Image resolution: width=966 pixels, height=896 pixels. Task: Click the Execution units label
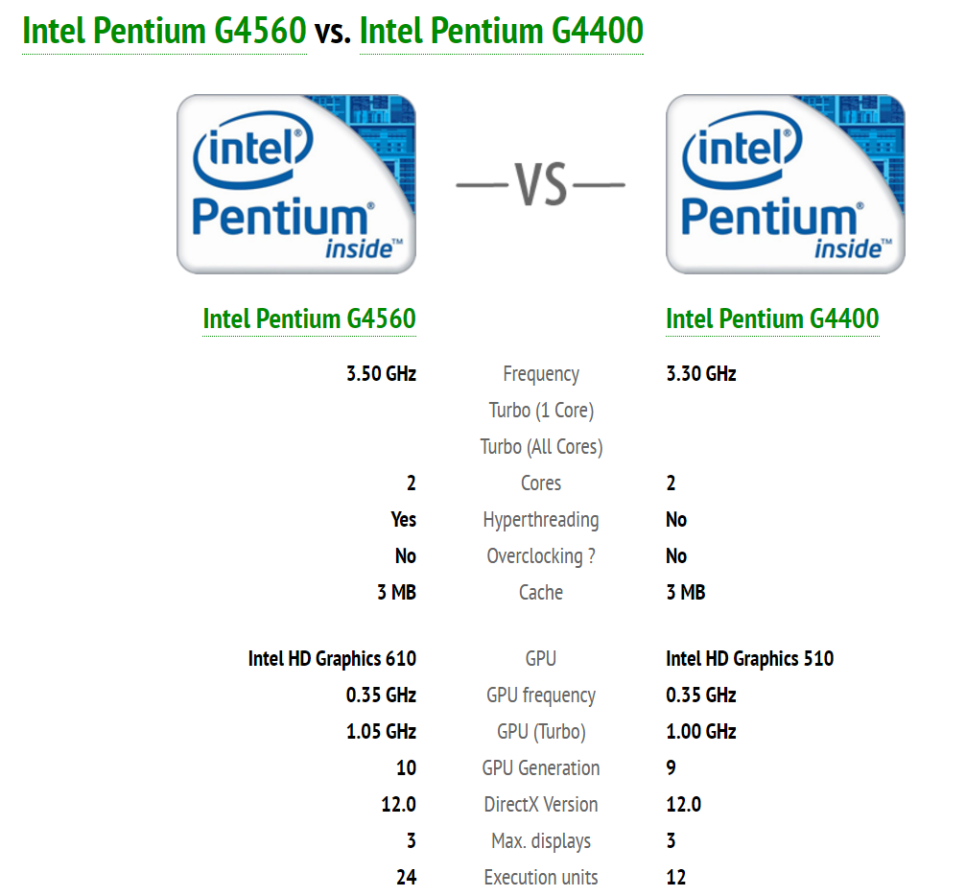(x=541, y=877)
